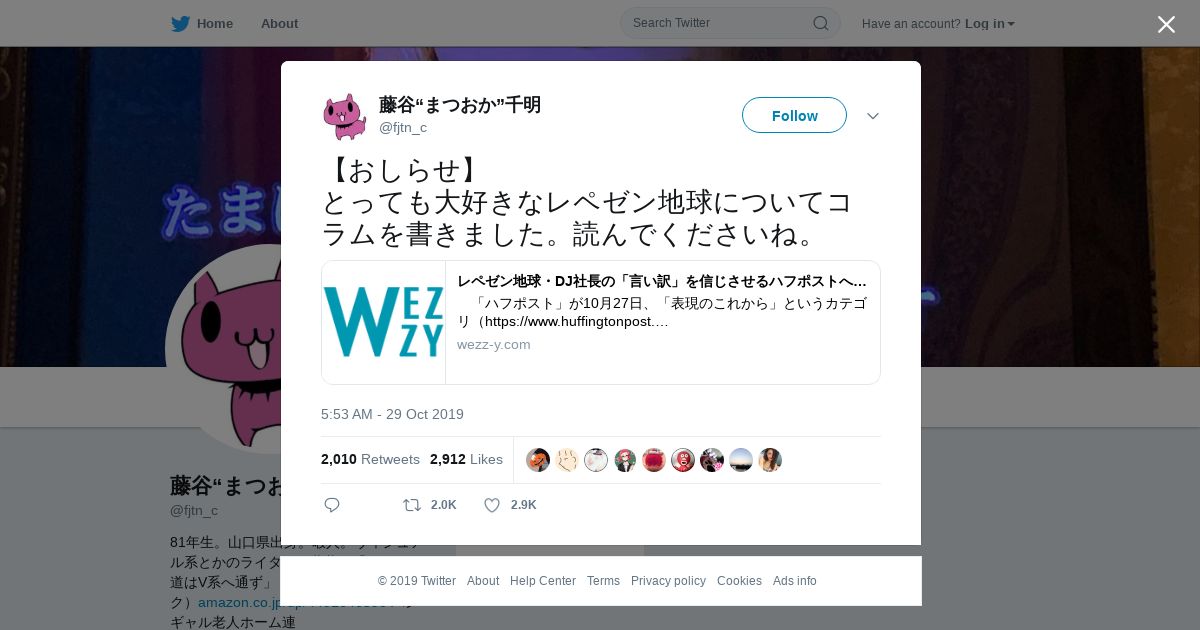The height and width of the screenshot is (630, 1200).
Task: Open the Log in dropdown
Action: tap(990, 23)
